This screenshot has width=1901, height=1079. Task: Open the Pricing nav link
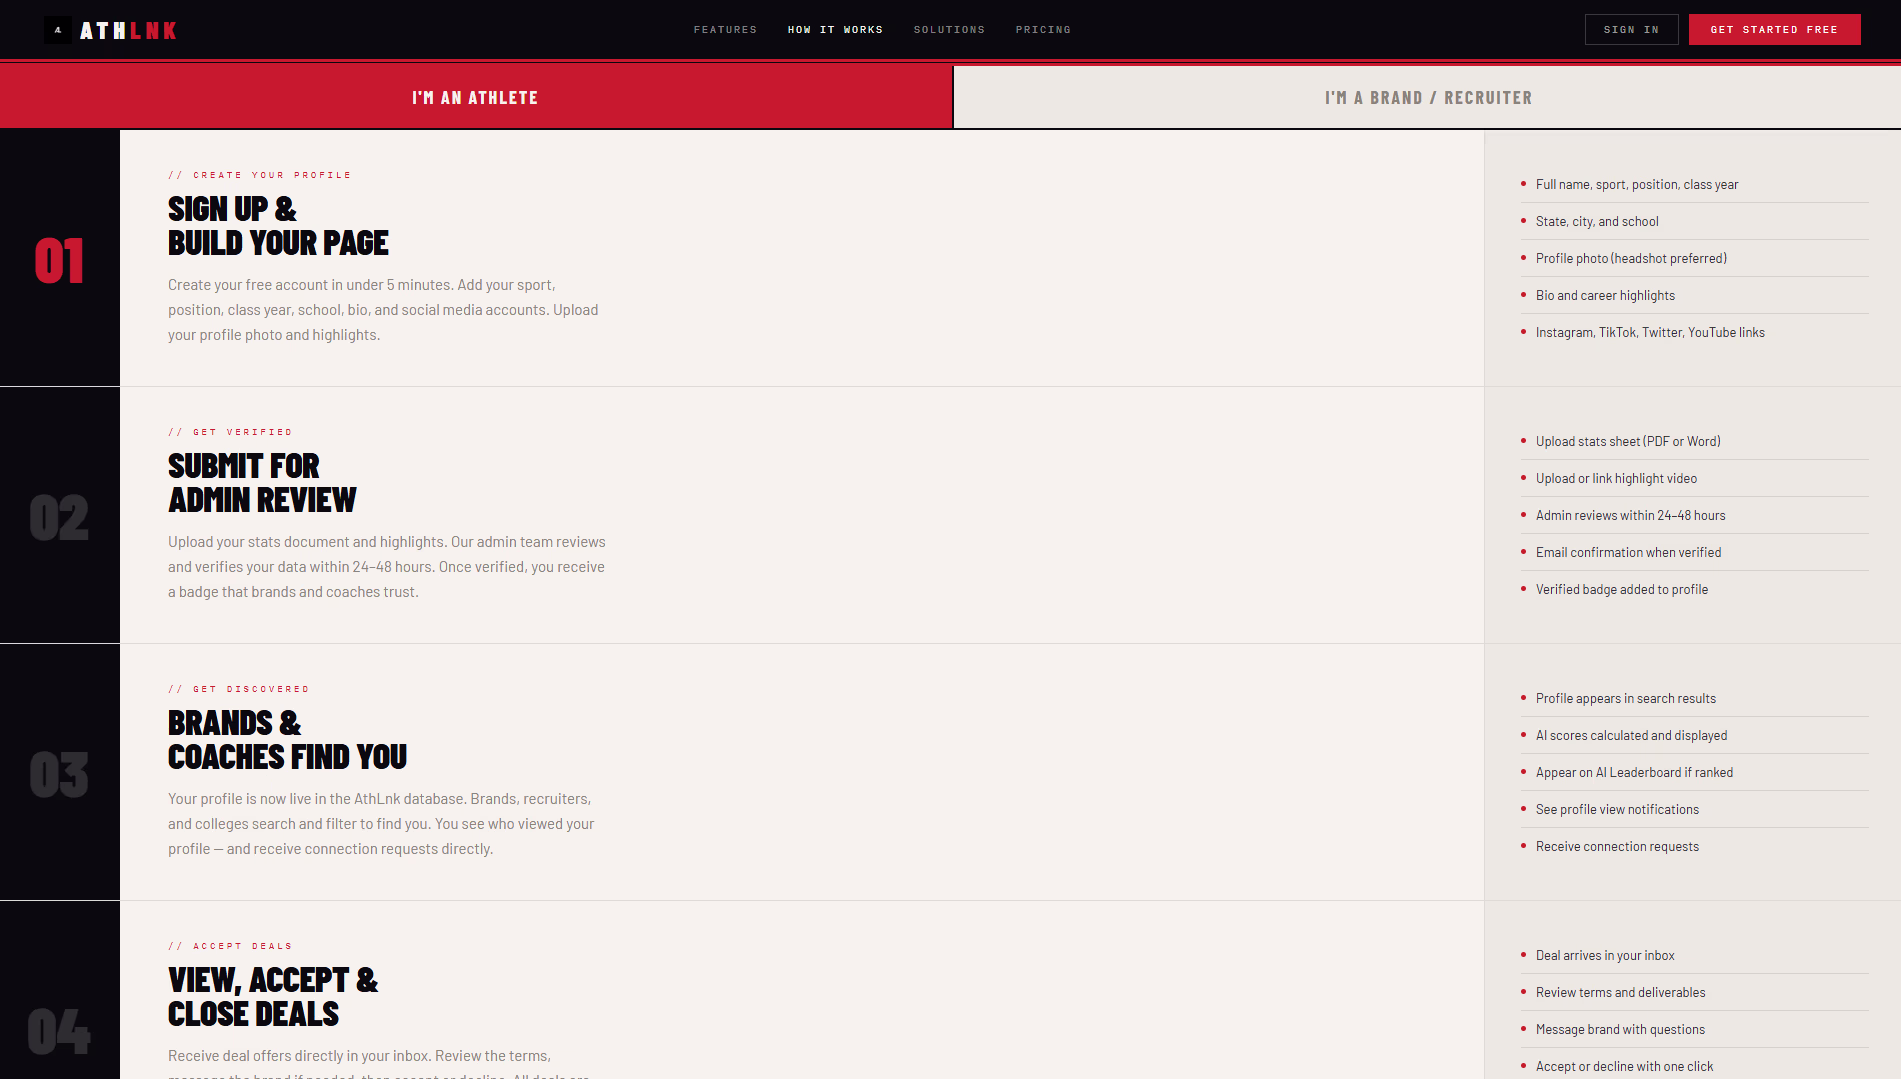coord(1043,30)
